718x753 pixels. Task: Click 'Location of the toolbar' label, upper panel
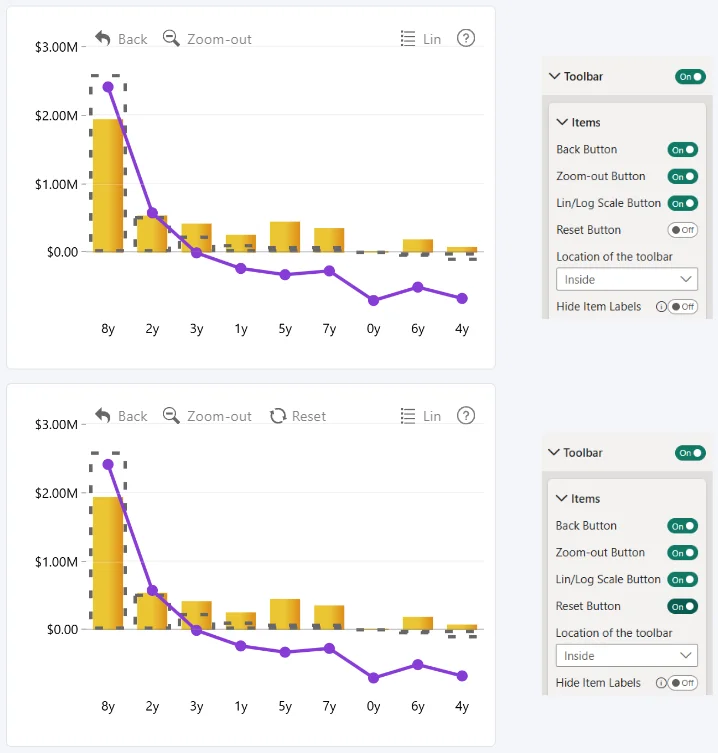pos(614,257)
